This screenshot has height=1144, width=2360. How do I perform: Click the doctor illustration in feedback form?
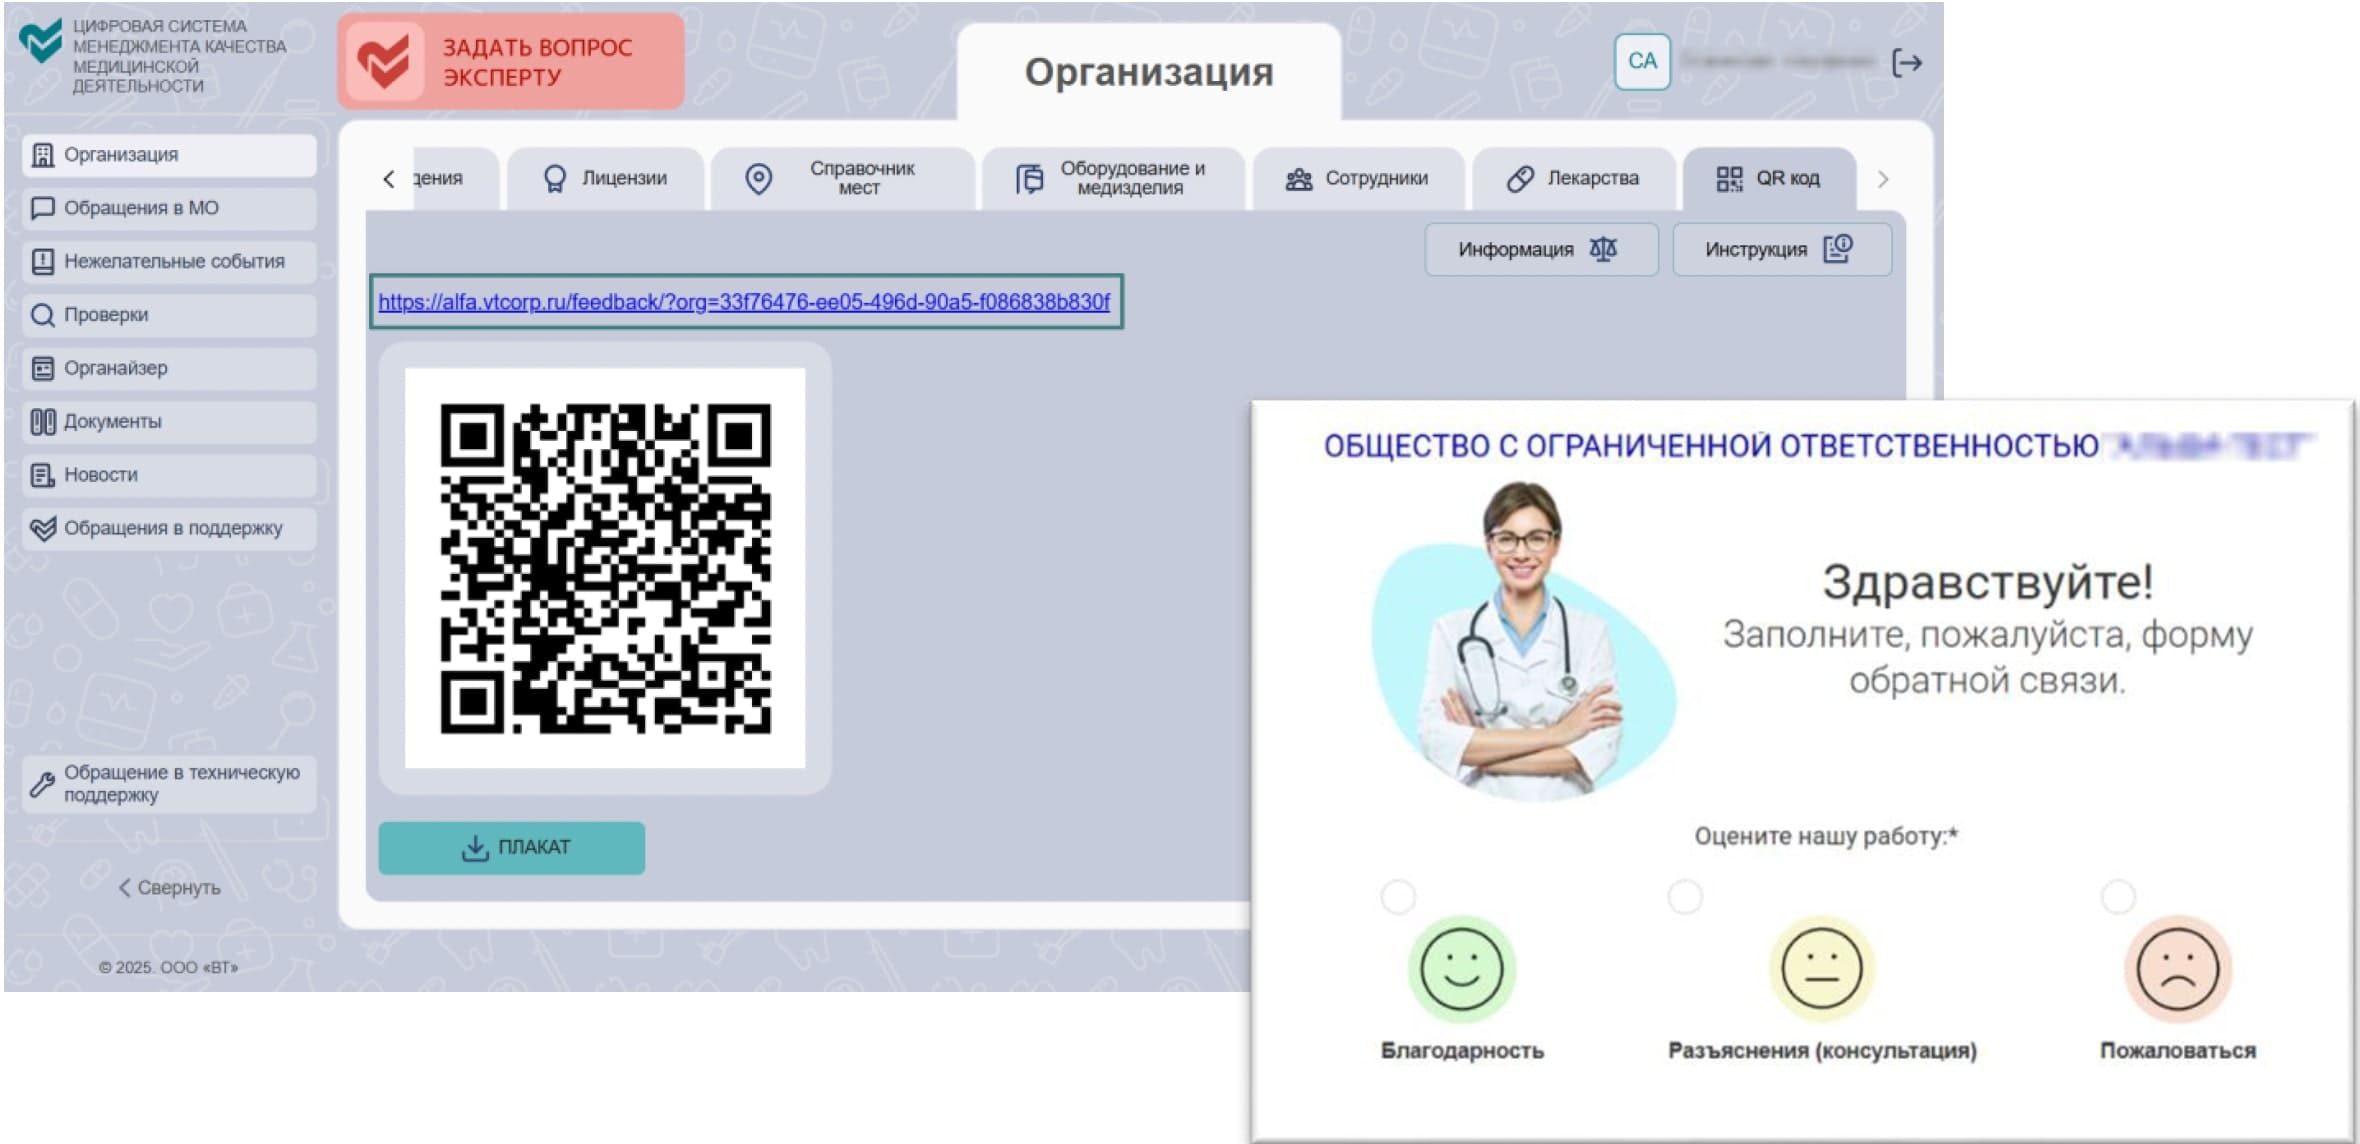click(x=1523, y=641)
